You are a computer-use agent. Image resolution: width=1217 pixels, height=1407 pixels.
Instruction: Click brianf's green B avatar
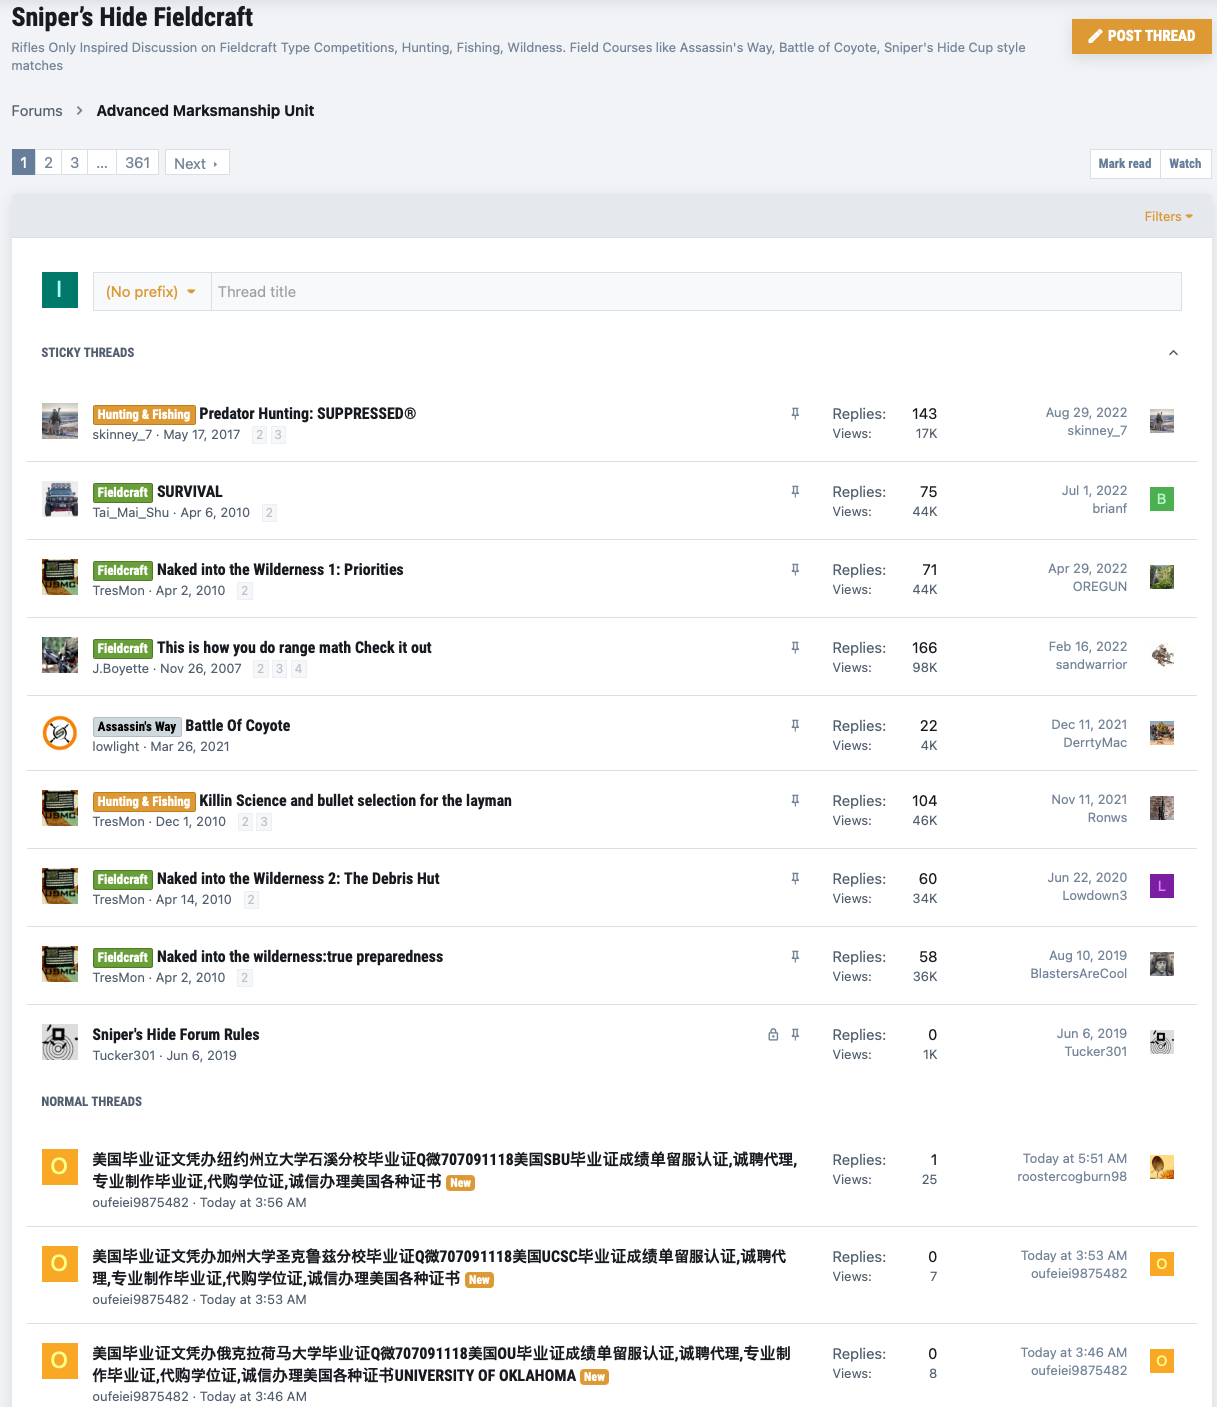(1161, 499)
